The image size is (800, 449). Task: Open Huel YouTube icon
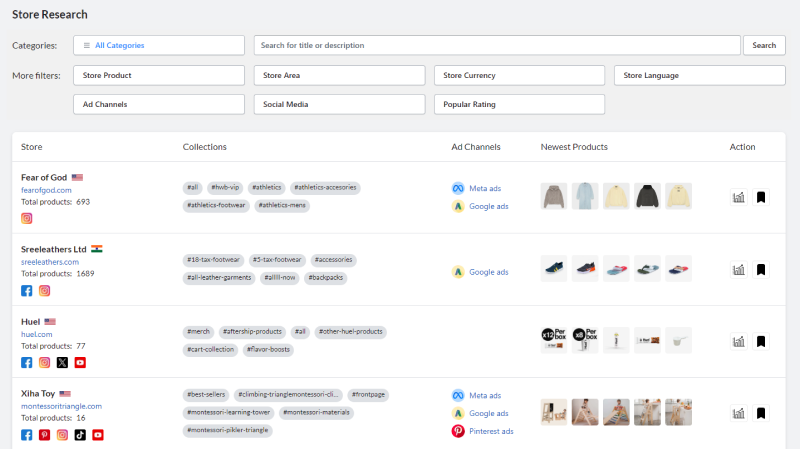[80, 363]
